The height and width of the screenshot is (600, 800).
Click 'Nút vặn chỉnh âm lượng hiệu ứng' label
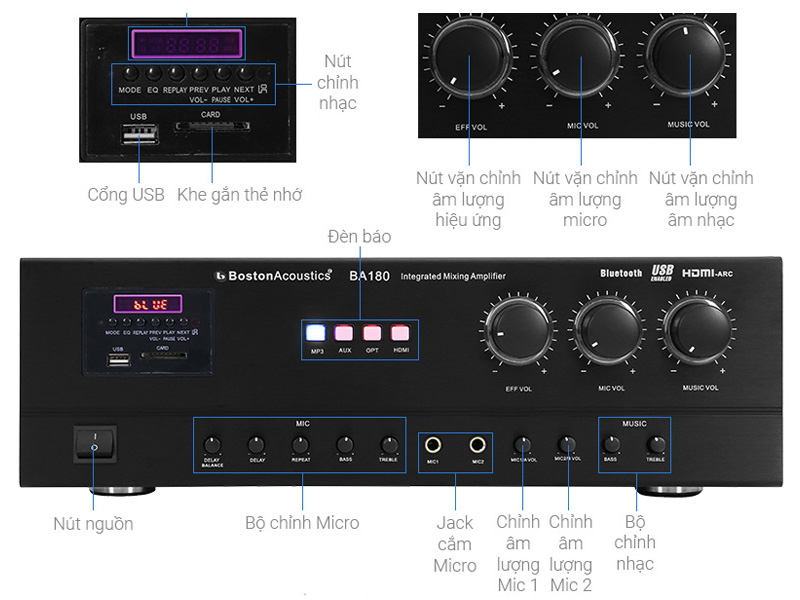[468, 199]
